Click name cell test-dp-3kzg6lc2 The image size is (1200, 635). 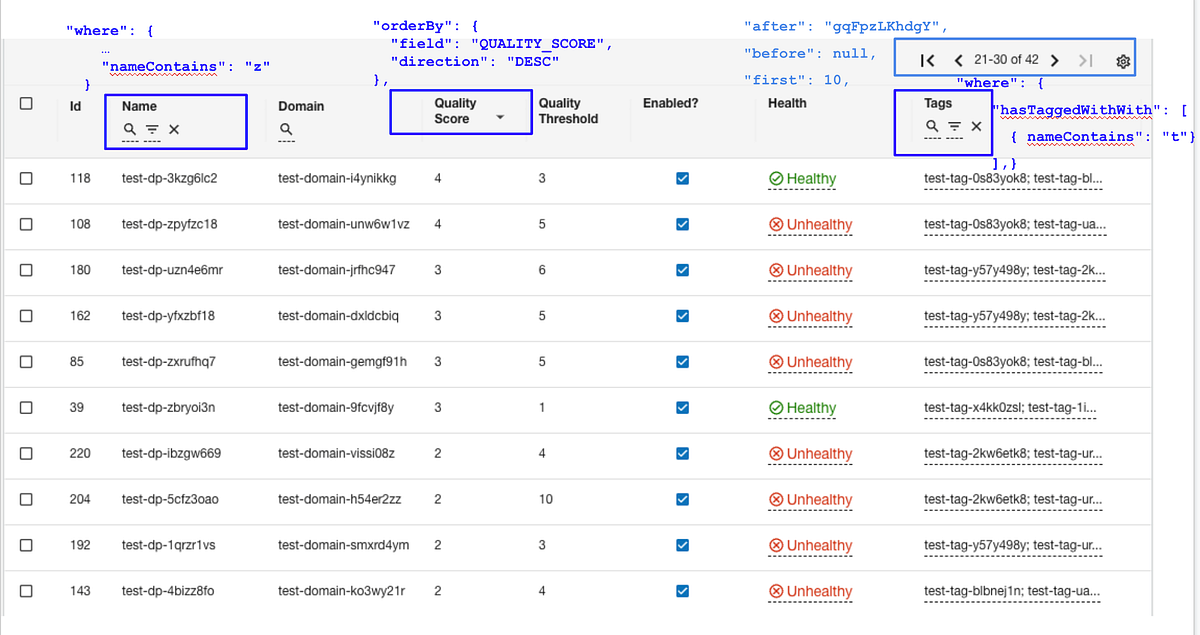point(170,178)
